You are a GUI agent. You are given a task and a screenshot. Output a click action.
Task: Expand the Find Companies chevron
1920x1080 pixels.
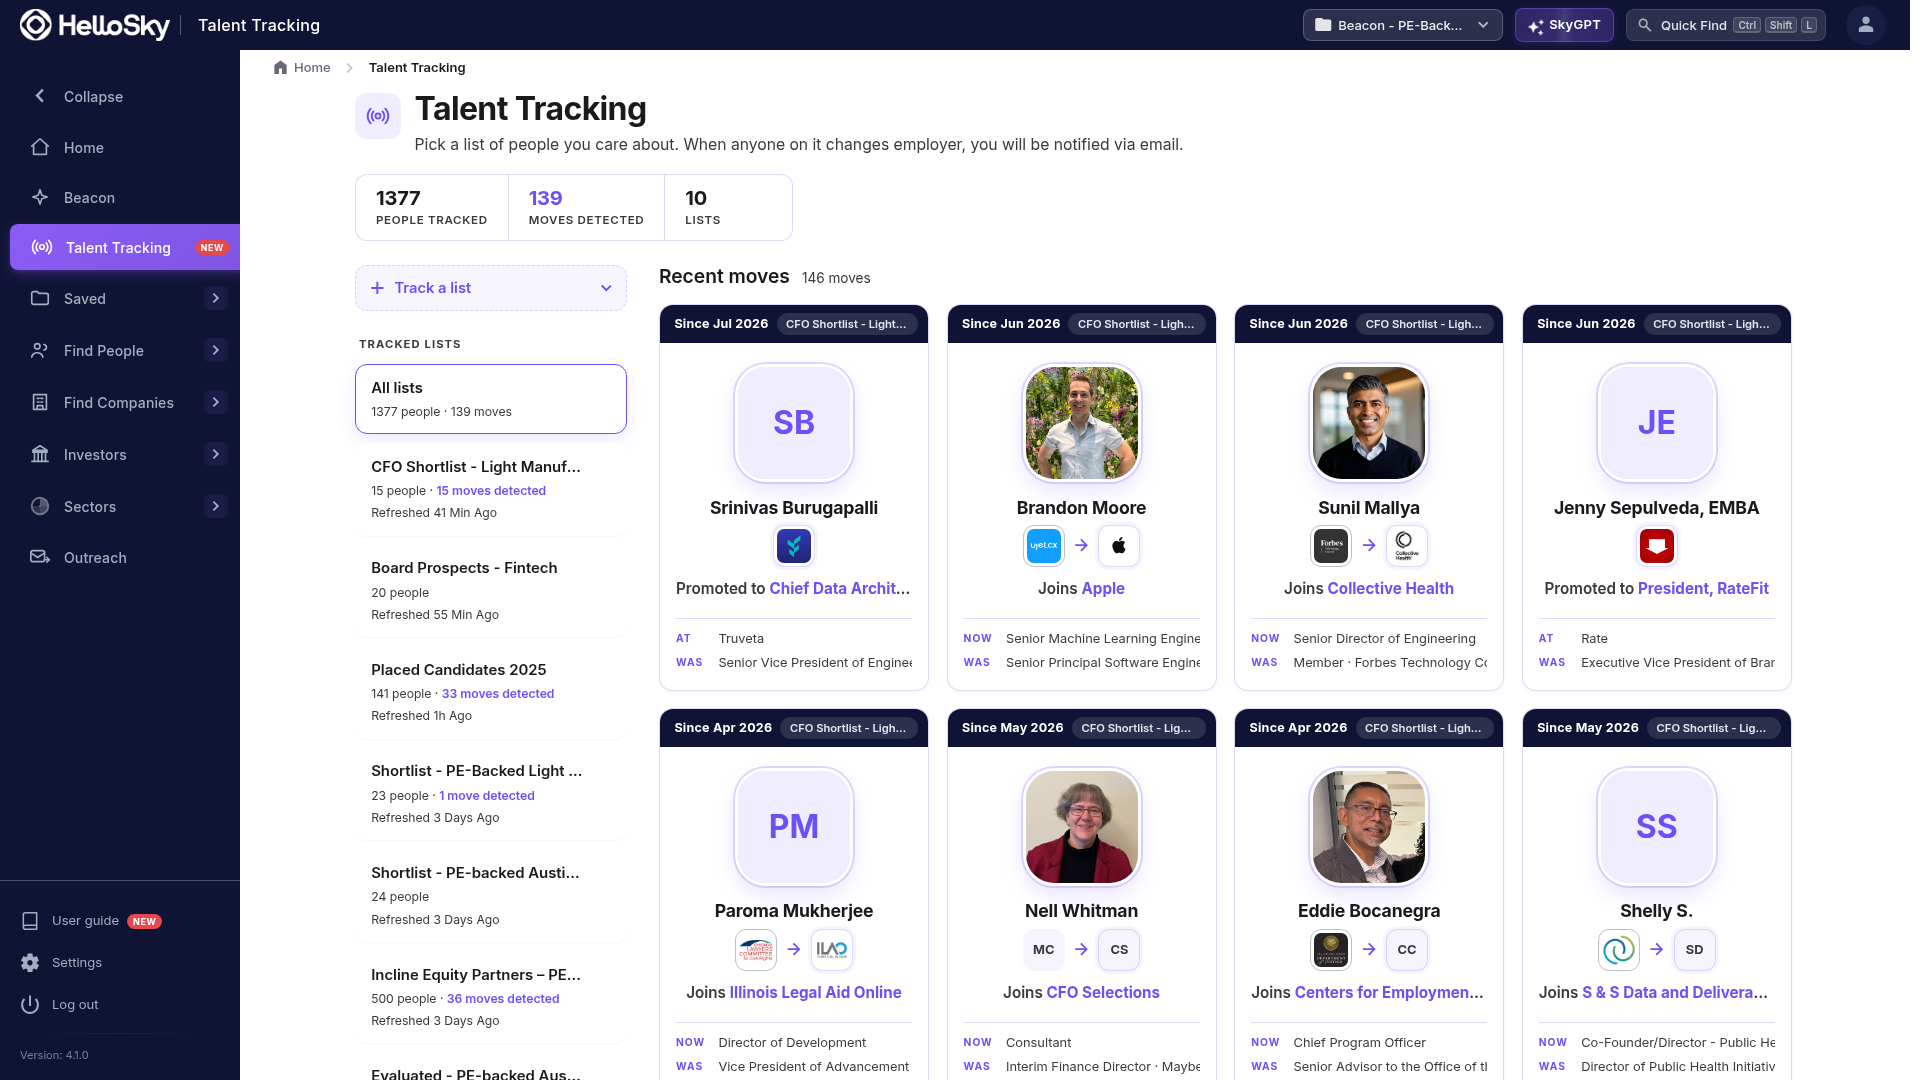[x=215, y=402]
